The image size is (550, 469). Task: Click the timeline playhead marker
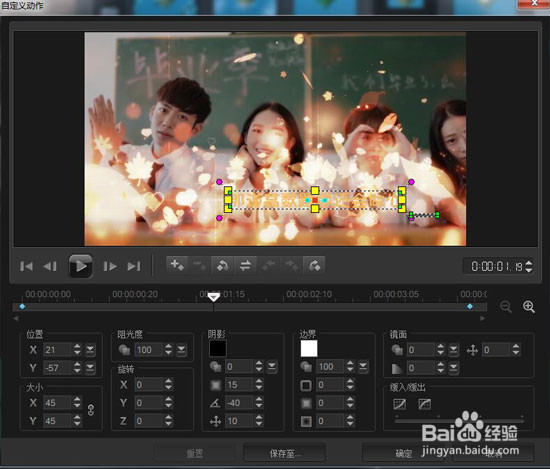click(213, 297)
